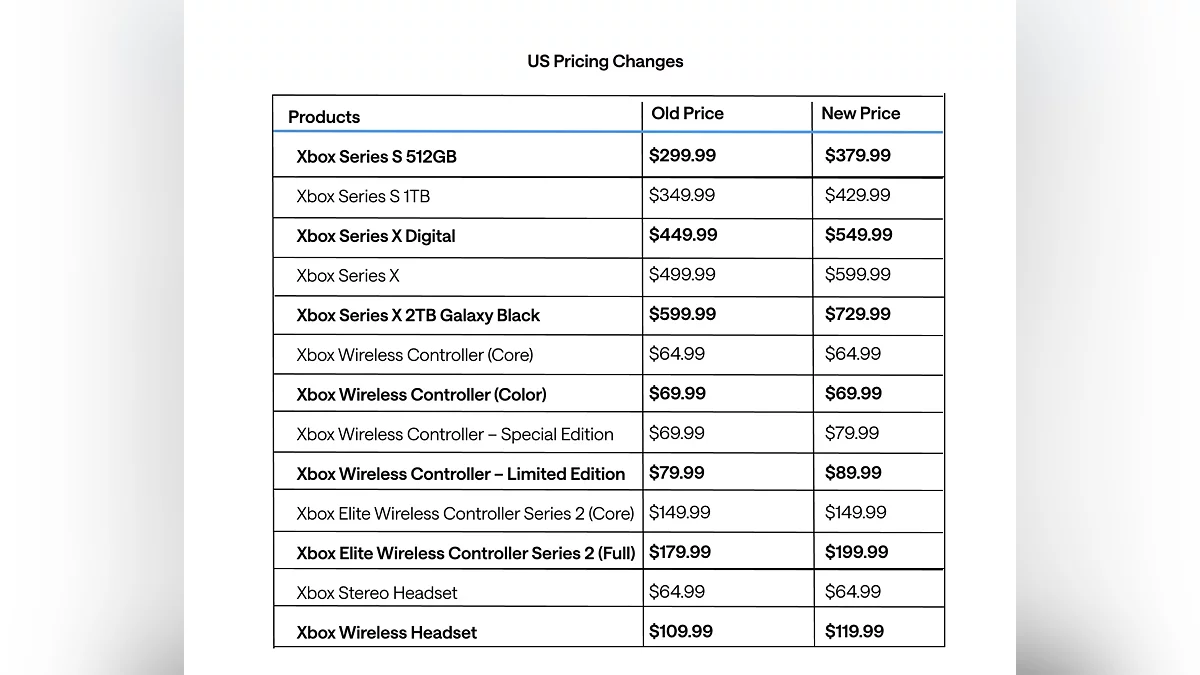This screenshot has width=1200, height=675.
Task: Select "Xbox Series X 2TB Galaxy Black"
Action: (x=418, y=315)
